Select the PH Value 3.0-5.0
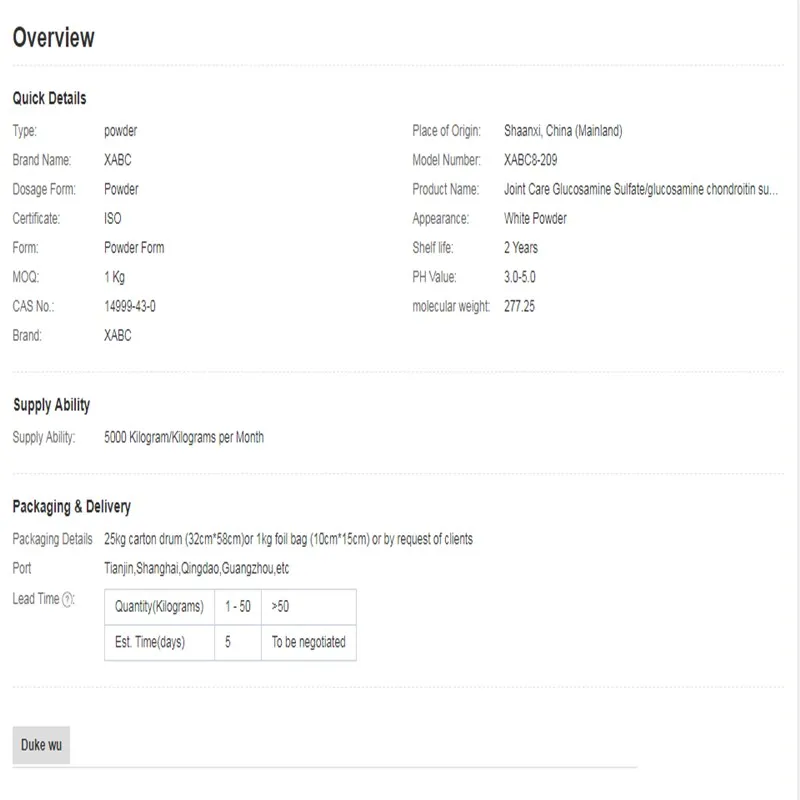Screen dimensions: 800x800 tap(520, 277)
